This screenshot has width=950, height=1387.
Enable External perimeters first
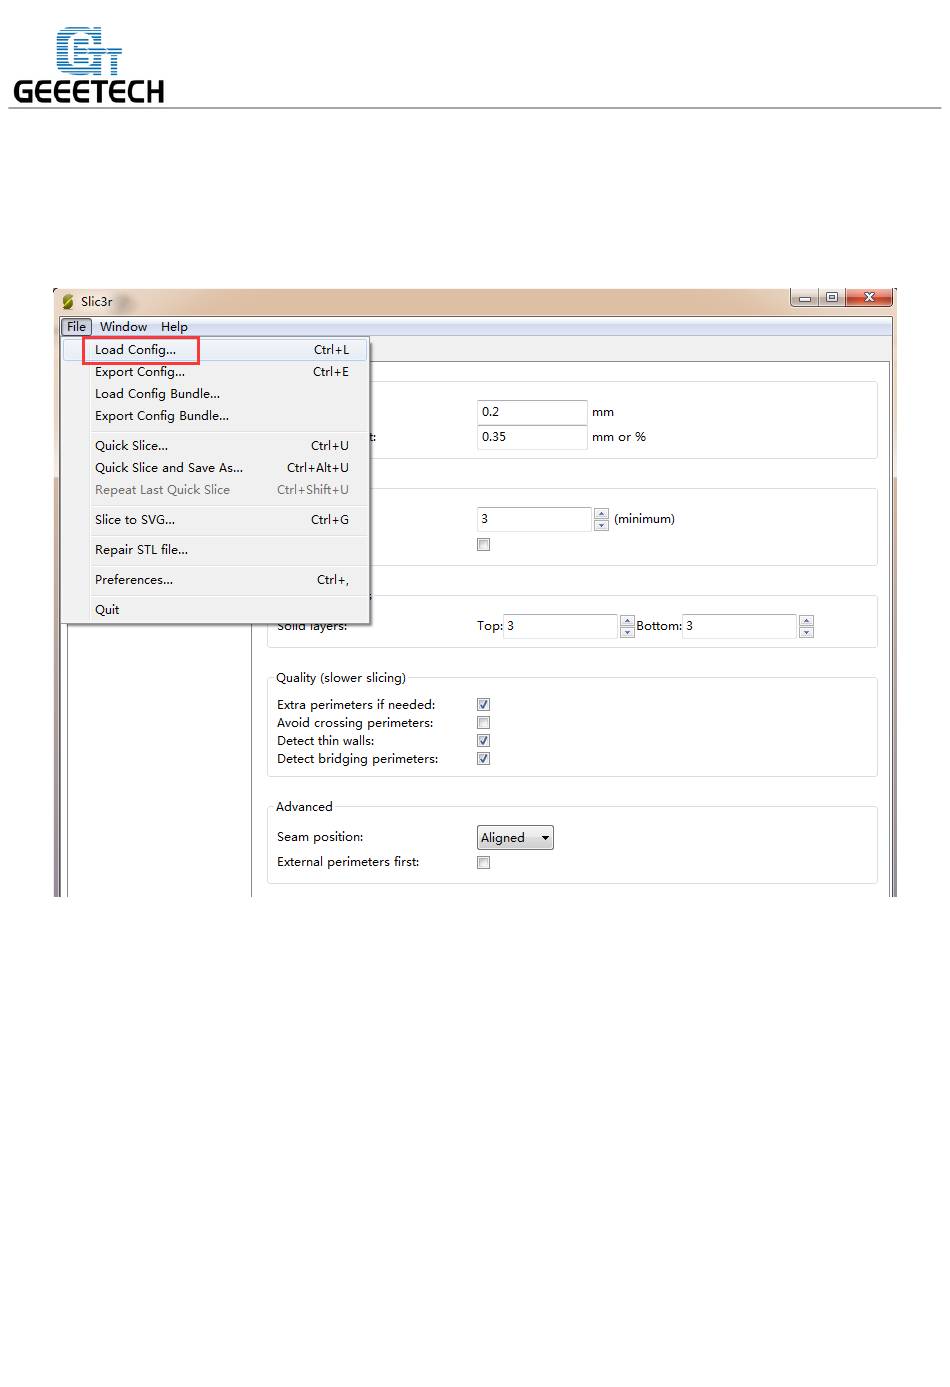click(x=484, y=863)
